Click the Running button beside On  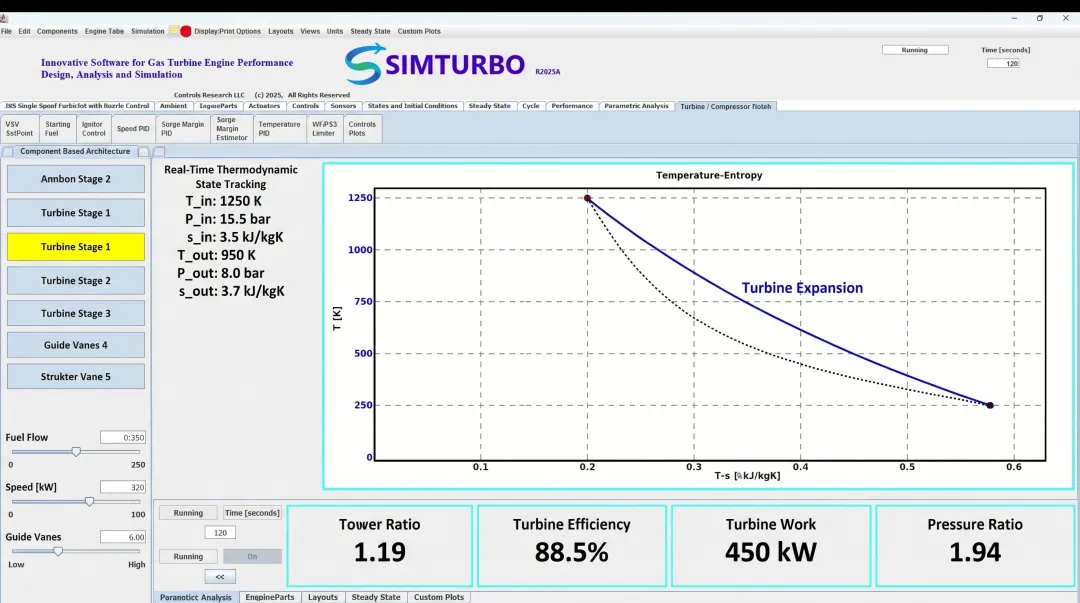click(188, 556)
